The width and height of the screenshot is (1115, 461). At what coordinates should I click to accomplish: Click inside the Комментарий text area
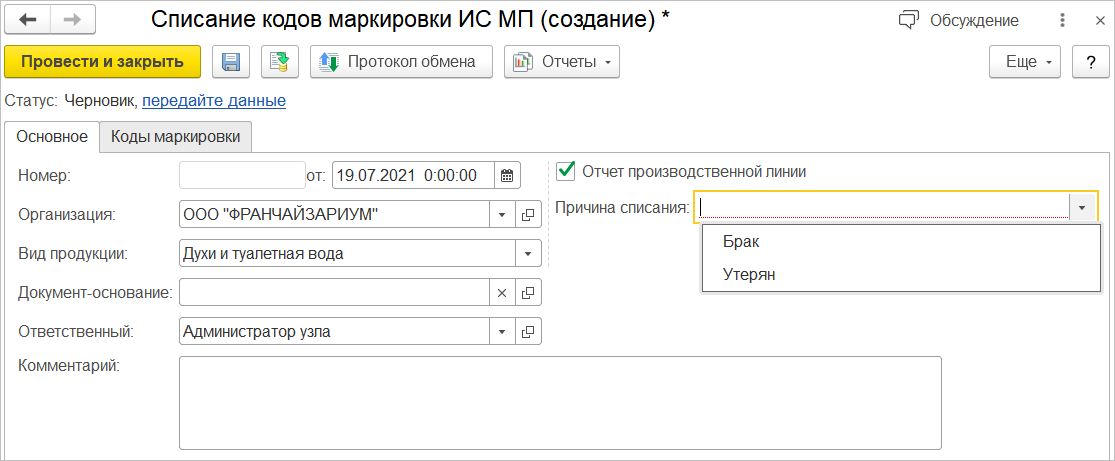tap(560, 403)
